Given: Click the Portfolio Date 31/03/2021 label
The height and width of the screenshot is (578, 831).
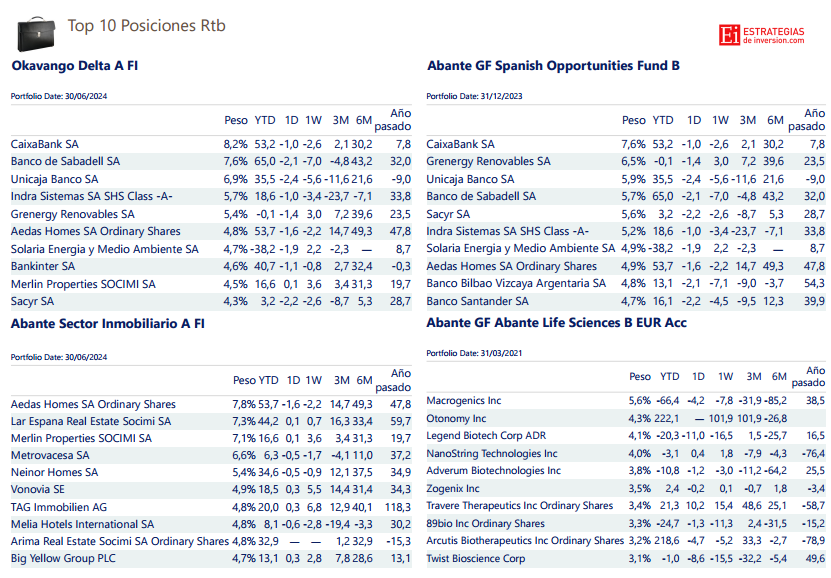Looking at the screenshot, I should click(474, 354).
